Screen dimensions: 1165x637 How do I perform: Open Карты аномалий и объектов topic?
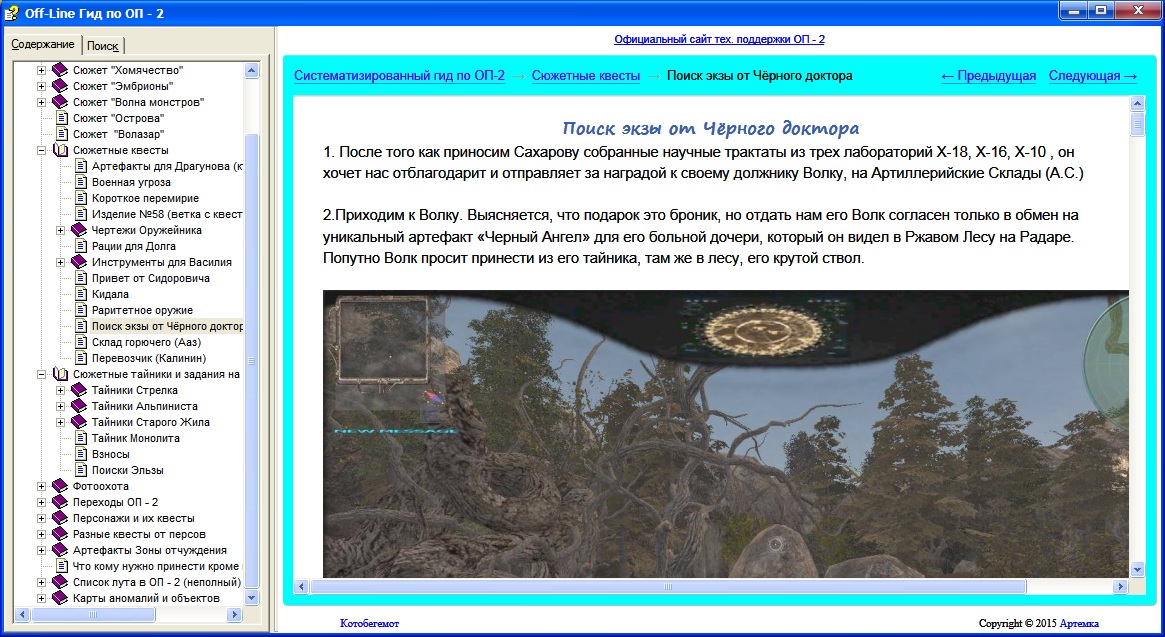[x=146, y=598]
